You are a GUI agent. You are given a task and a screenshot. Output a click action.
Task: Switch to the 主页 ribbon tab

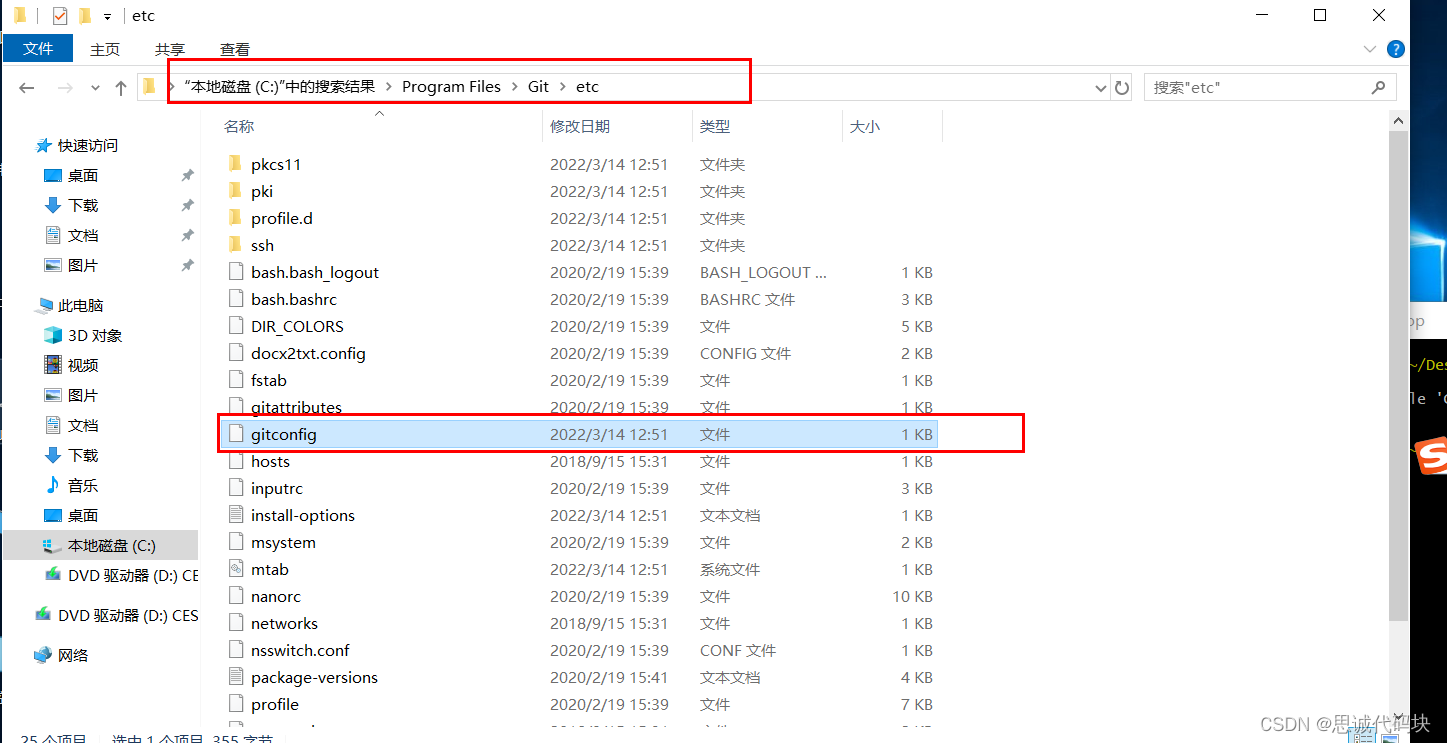pyautogui.click(x=105, y=49)
